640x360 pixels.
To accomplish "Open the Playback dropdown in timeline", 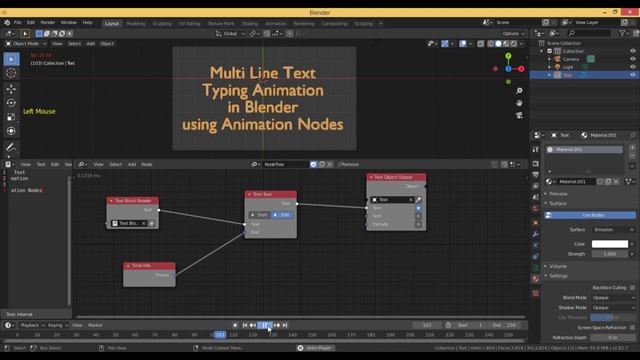I will [32, 325].
